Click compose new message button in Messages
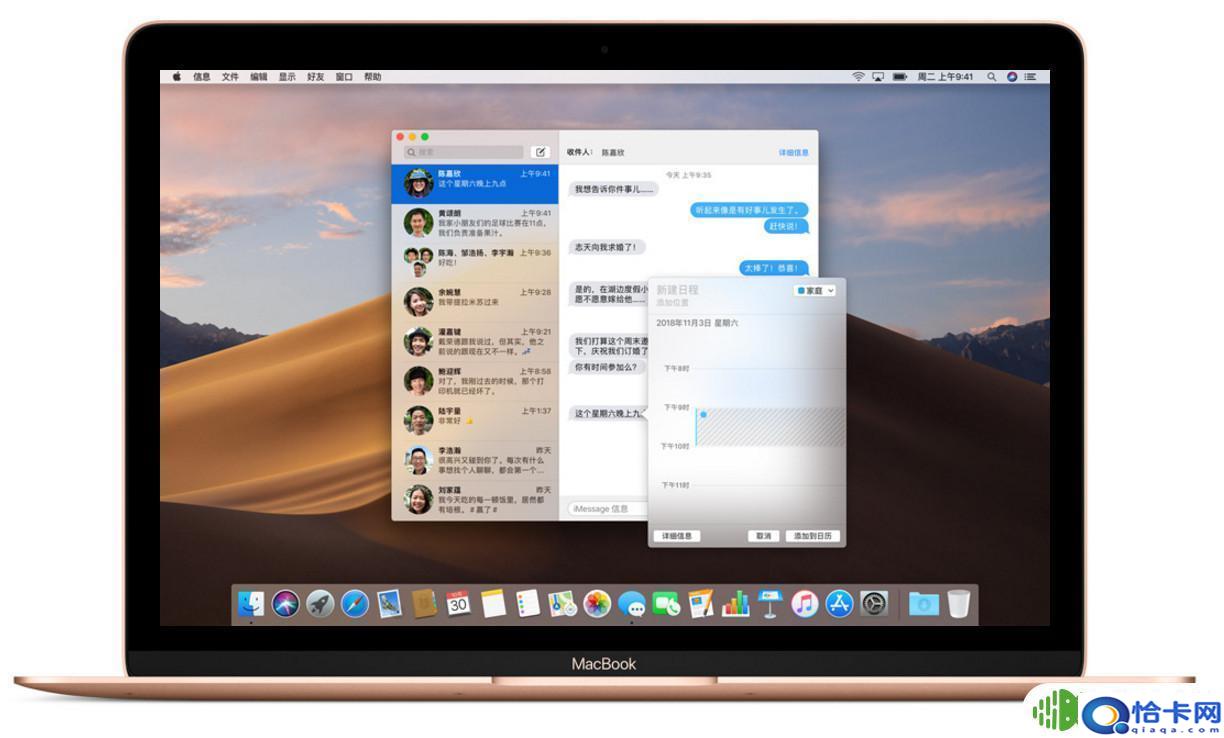 [541, 152]
